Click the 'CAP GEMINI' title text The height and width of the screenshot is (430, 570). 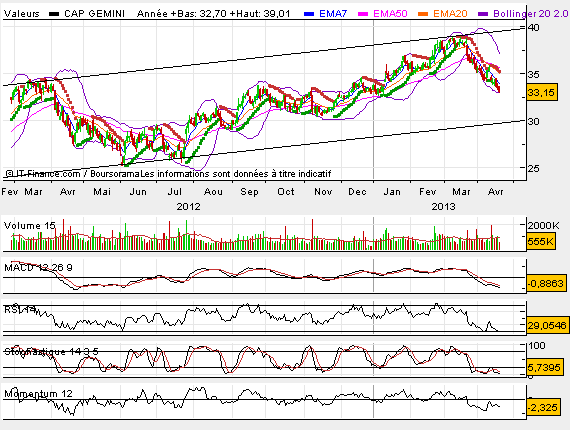coord(95,14)
